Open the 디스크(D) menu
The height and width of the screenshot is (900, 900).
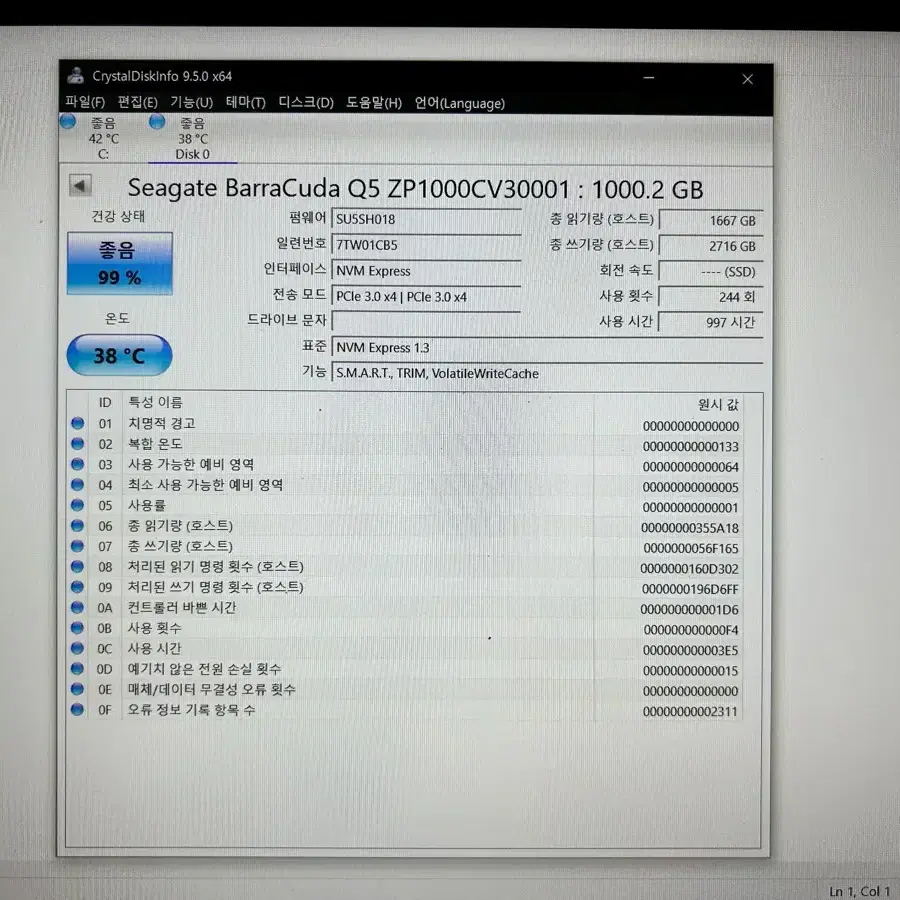(x=306, y=102)
